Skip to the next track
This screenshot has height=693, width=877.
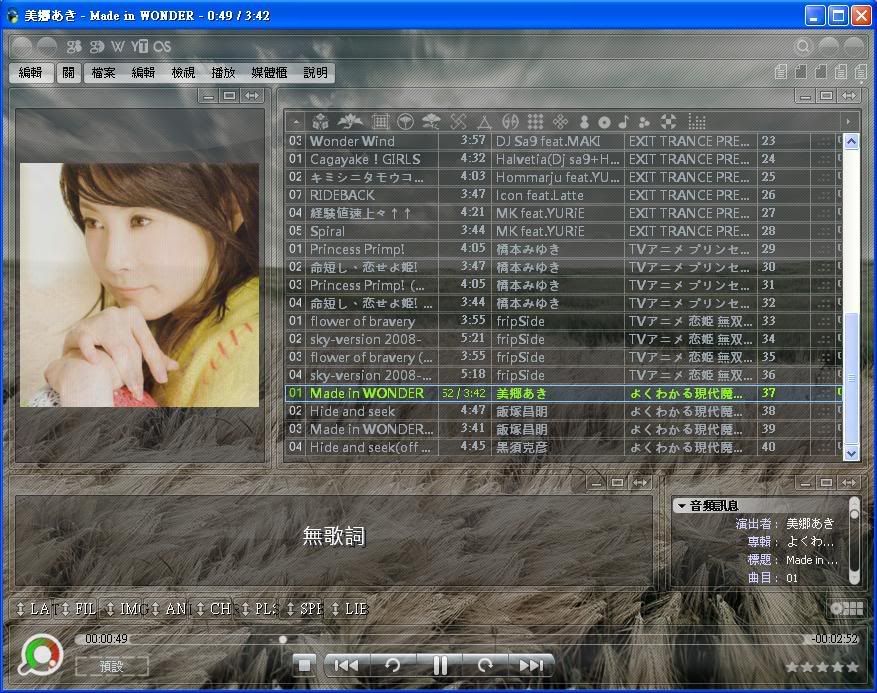pyautogui.click(x=531, y=665)
